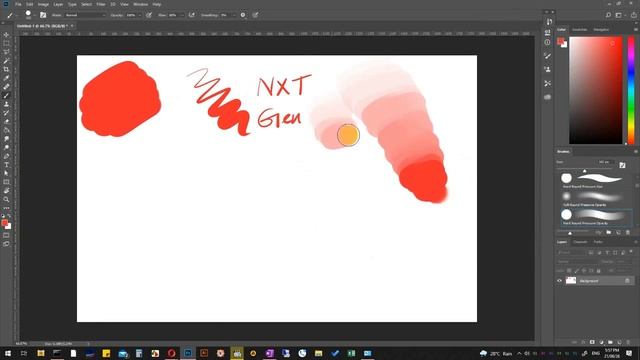Toggle airbrush-style build-up button
Screen dimensions: 640x360
click(191, 15)
